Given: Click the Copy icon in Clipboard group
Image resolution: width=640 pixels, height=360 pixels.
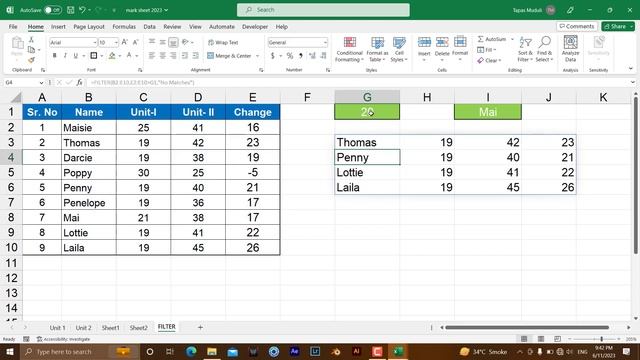Looking at the screenshot, I should click(31, 50).
